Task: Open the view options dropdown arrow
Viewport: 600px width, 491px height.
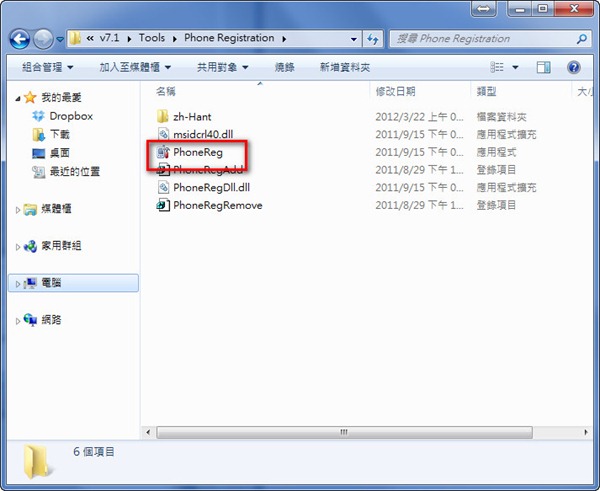Action: 515,68
